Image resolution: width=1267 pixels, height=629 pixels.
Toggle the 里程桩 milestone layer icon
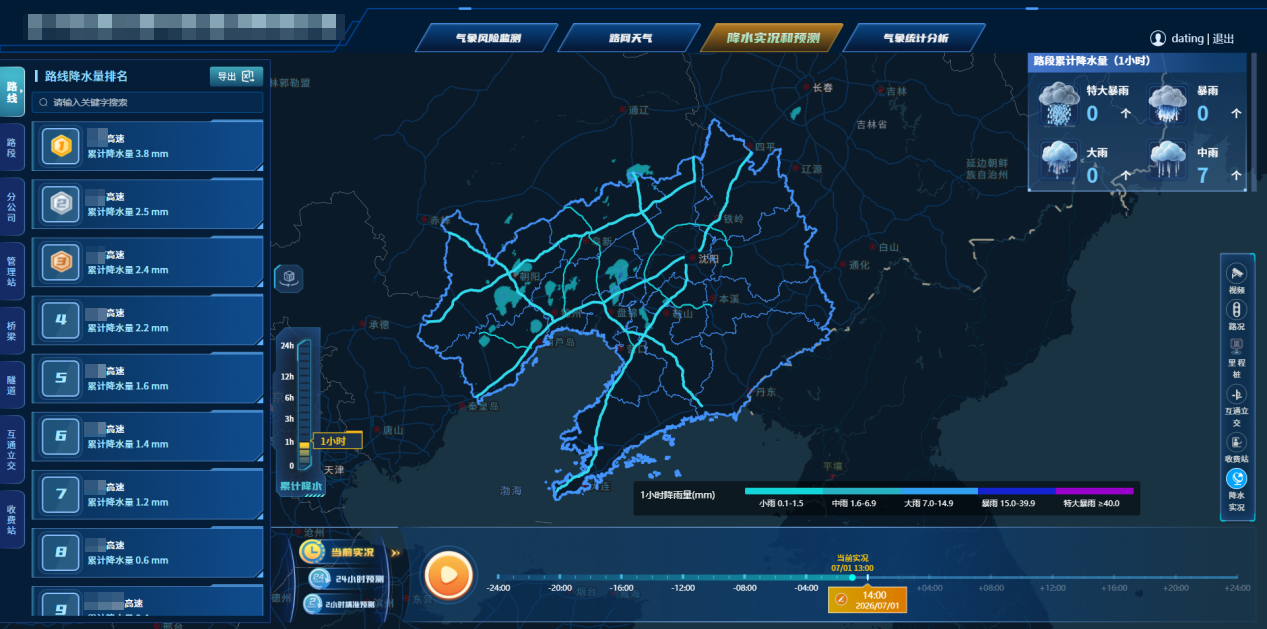point(1237,346)
